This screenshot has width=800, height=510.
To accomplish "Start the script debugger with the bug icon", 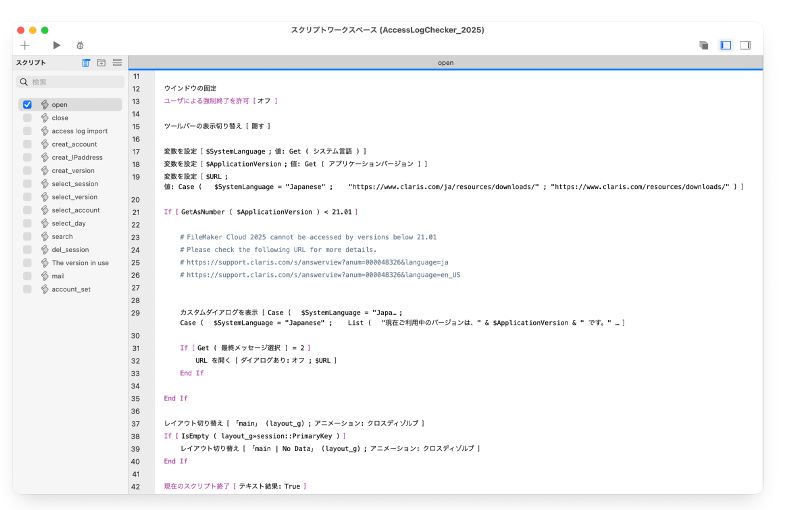I will click(x=80, y=45).
